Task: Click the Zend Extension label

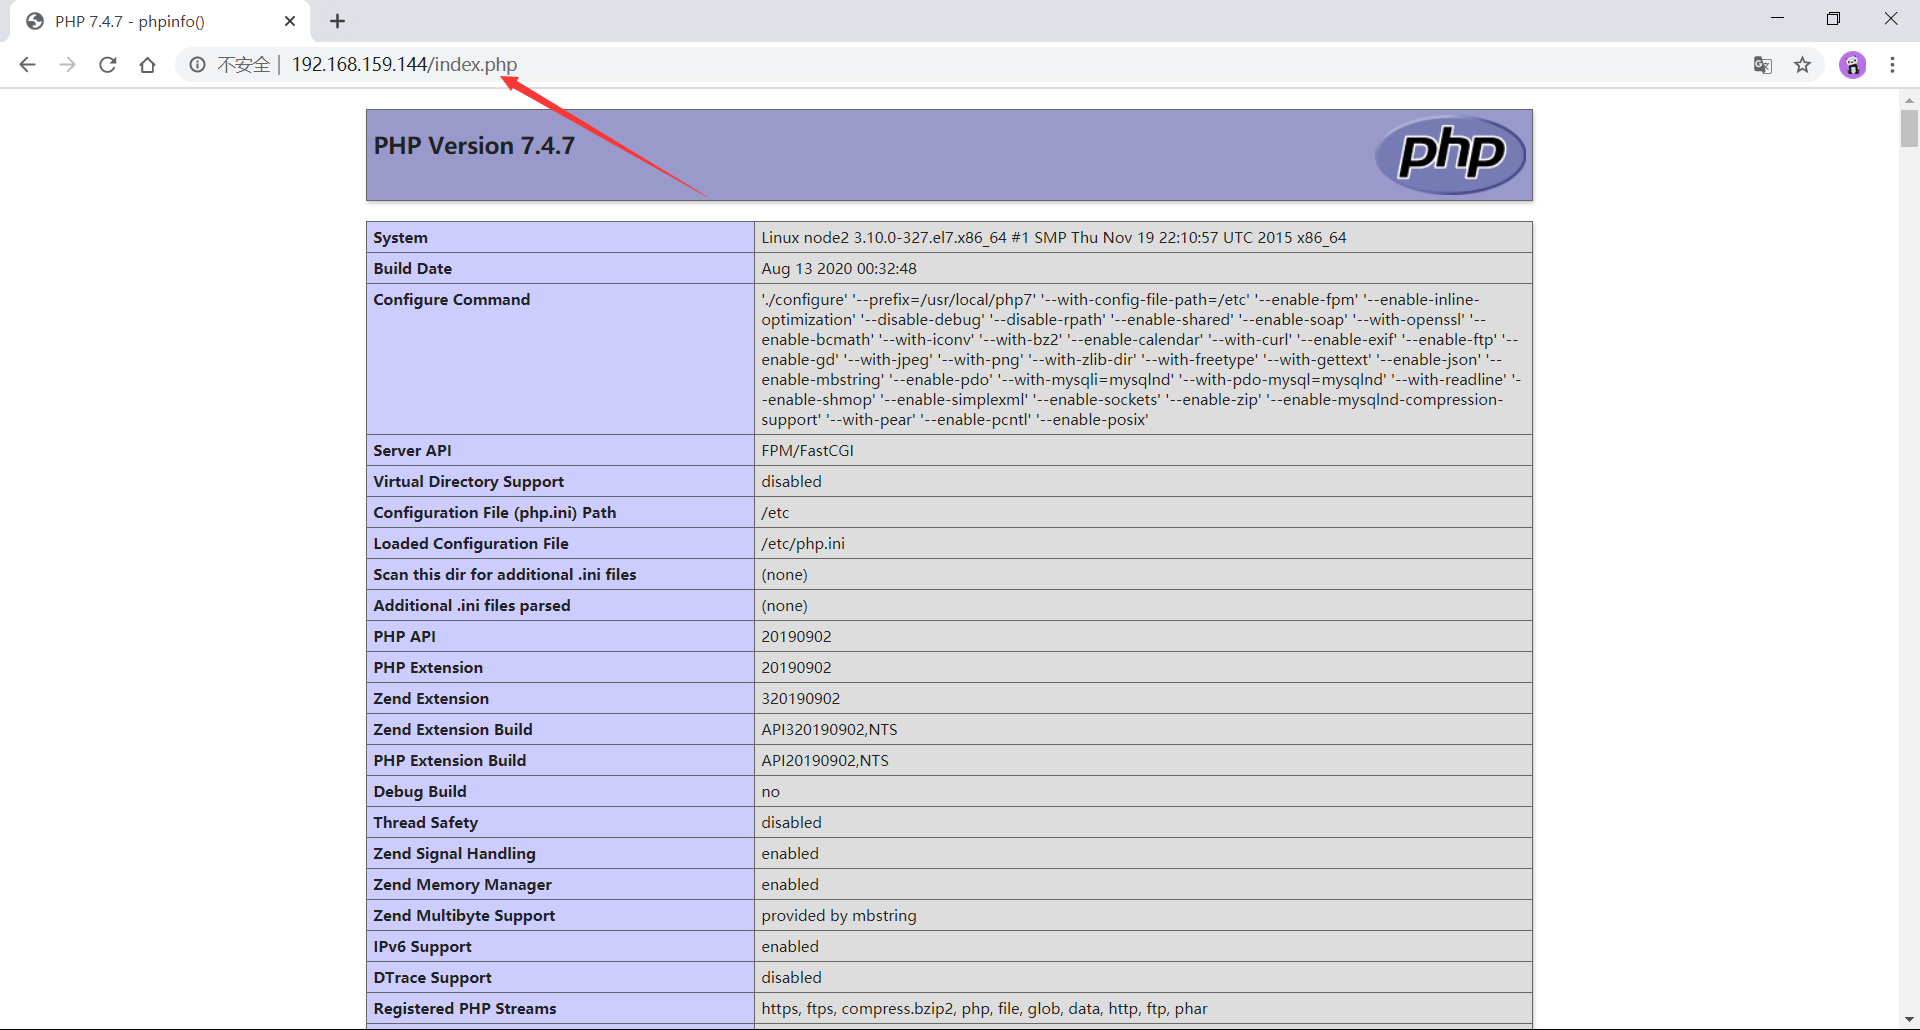Action: (430, 699)
